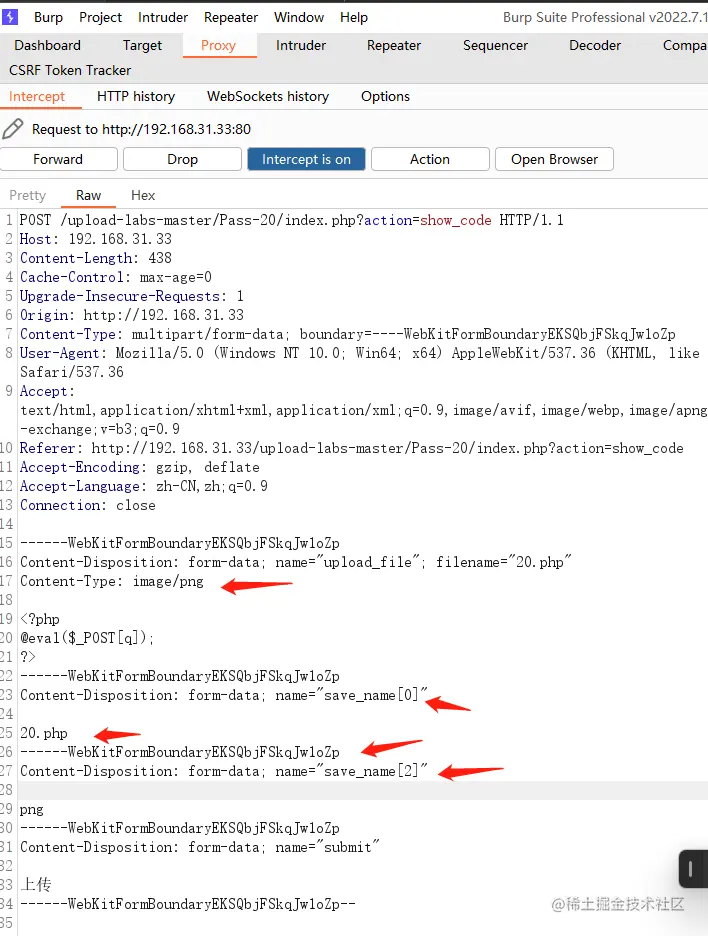
Task: Switch to the Hex view tab
Action: pyautogui.click(x=143, y=195)
